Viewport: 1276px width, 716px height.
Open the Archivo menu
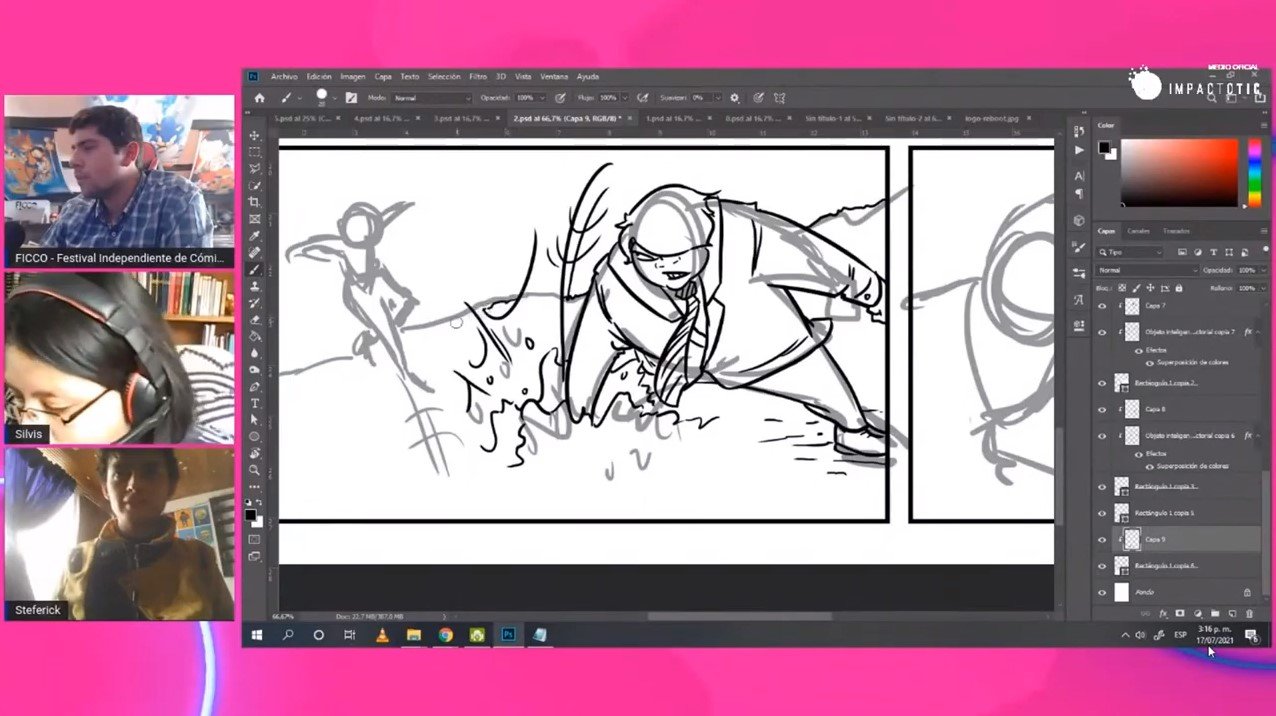click(x=284, y=77)
